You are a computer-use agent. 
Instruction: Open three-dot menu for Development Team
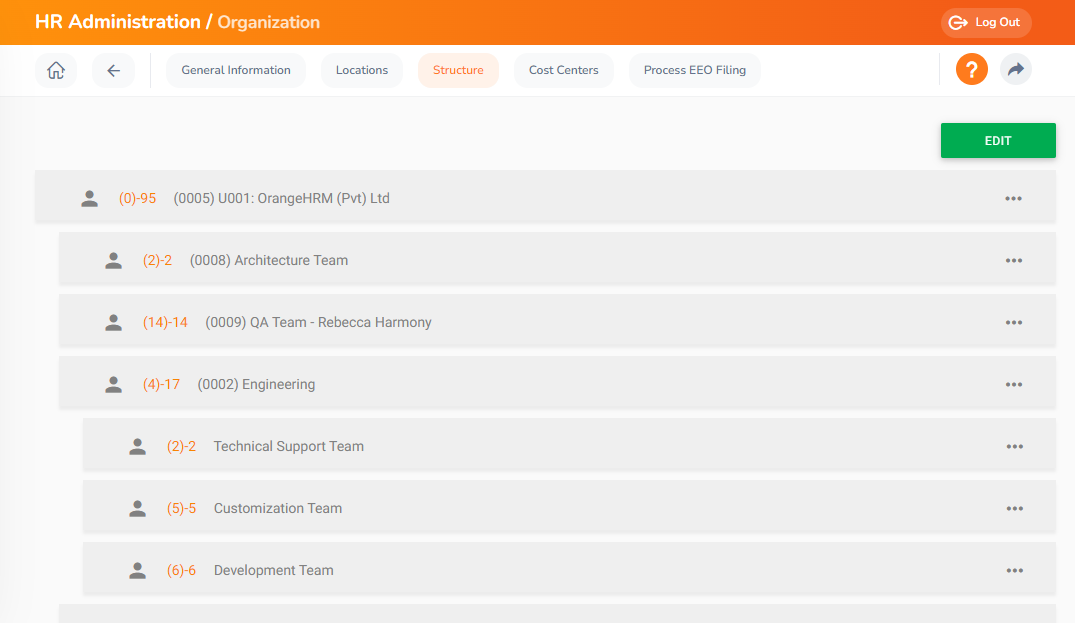point(1015,571)
